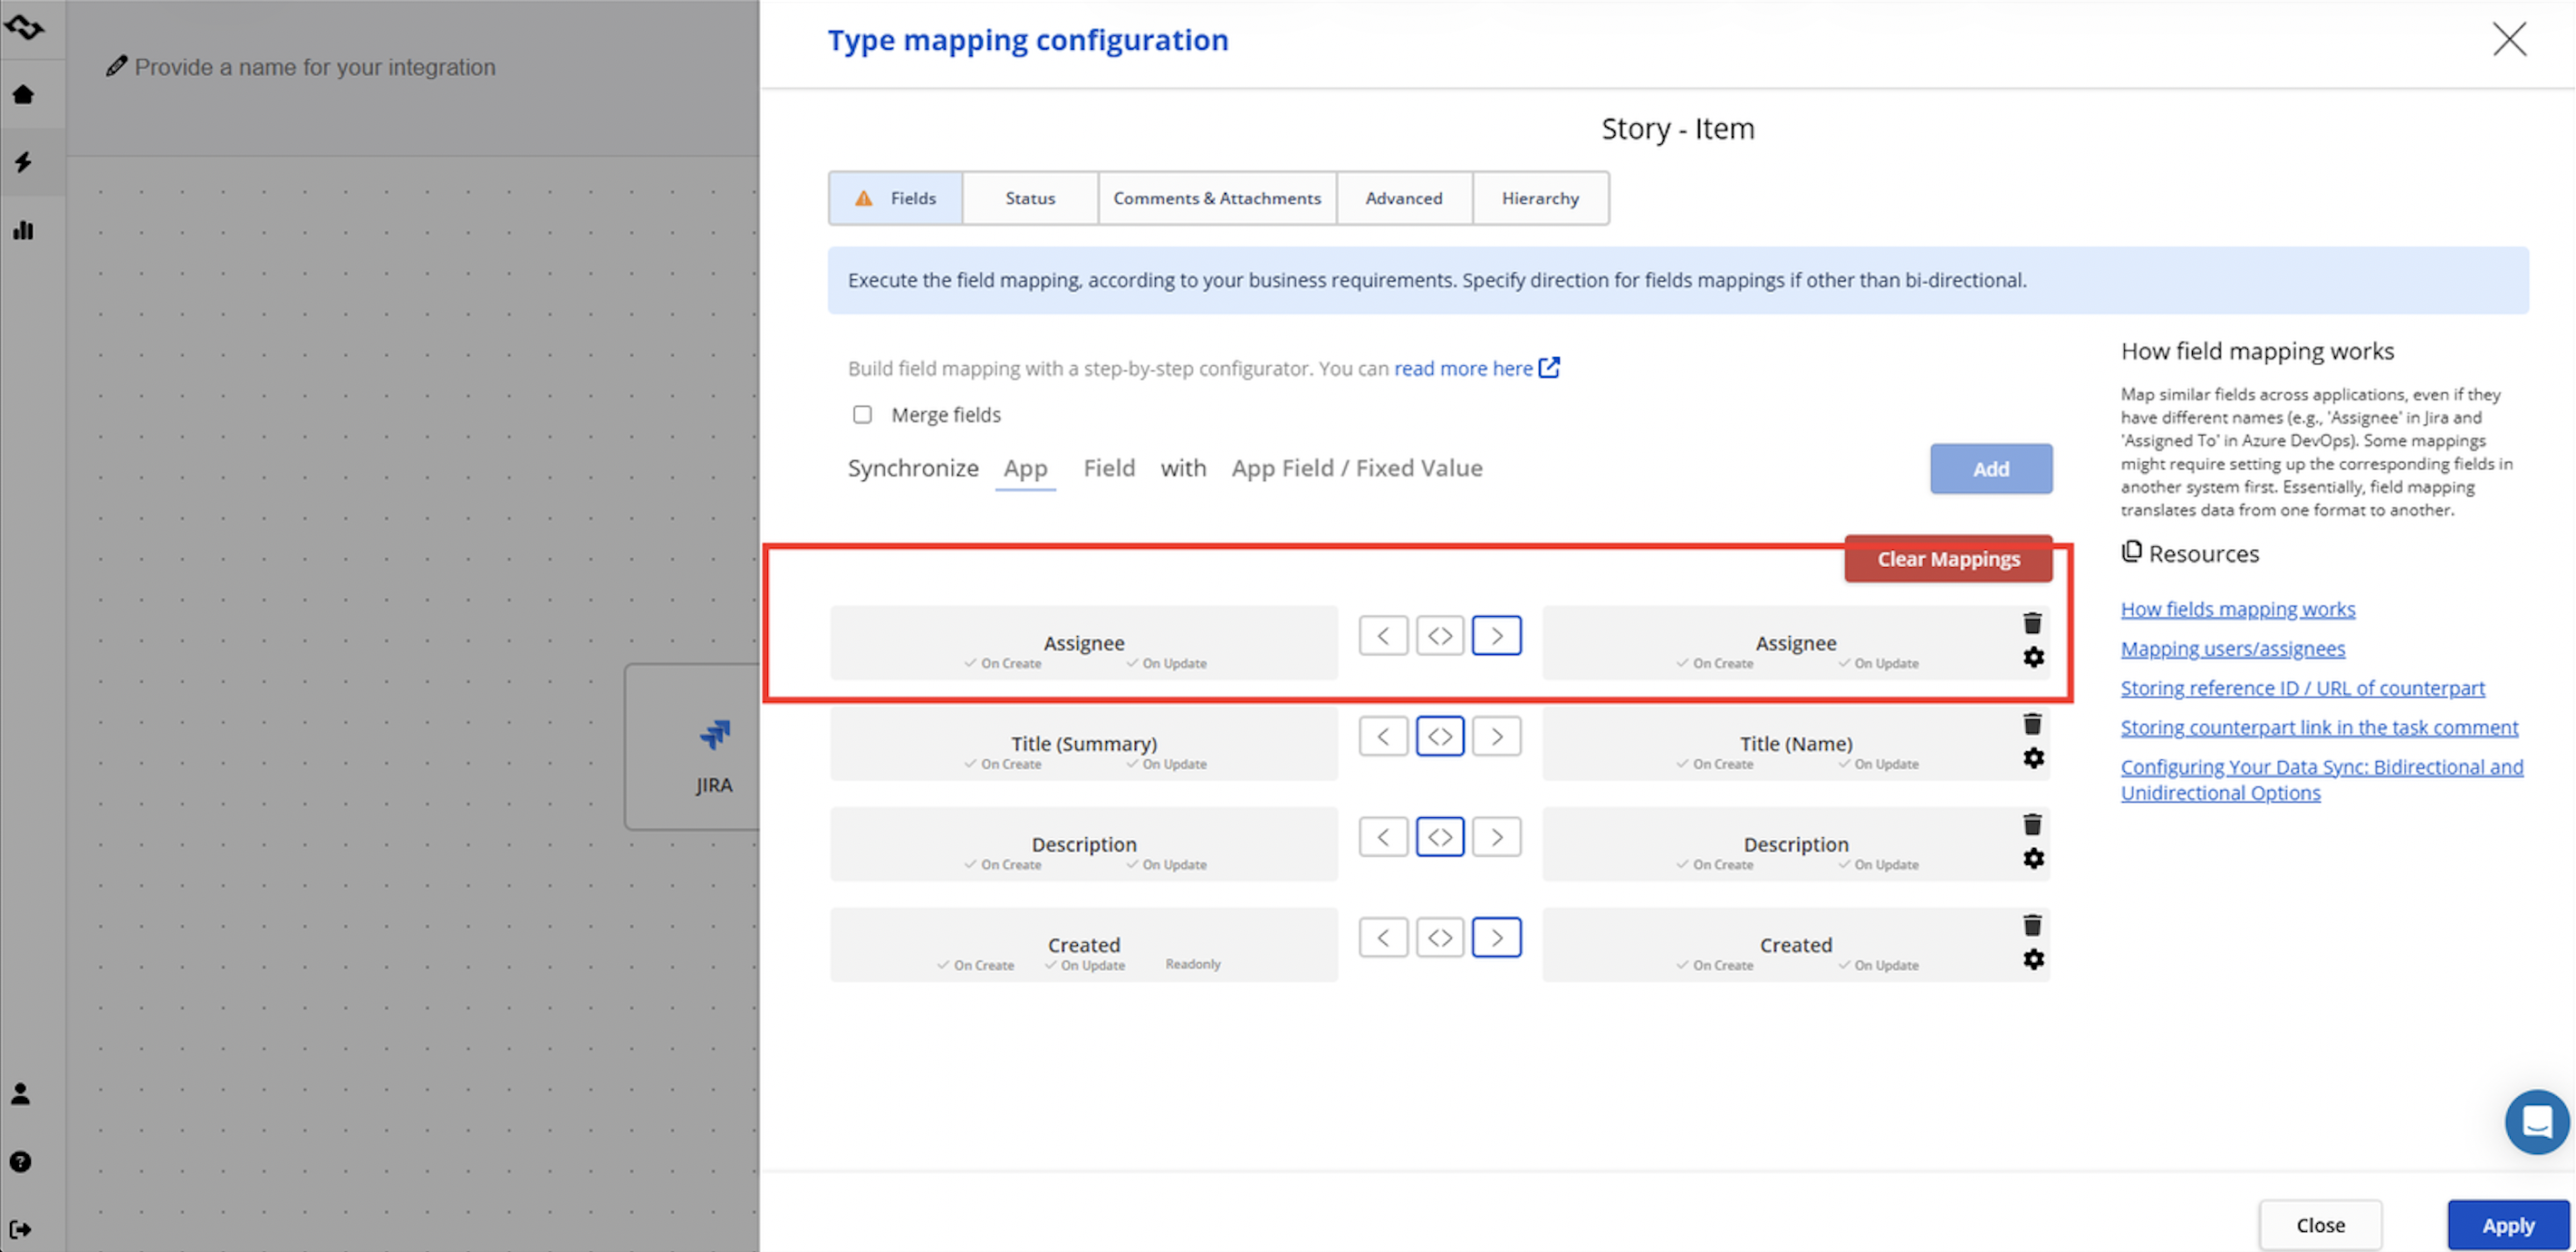Open App Field / Fixed Value selector
Screen dimensions: 2576x1252
pos(1356,468)
